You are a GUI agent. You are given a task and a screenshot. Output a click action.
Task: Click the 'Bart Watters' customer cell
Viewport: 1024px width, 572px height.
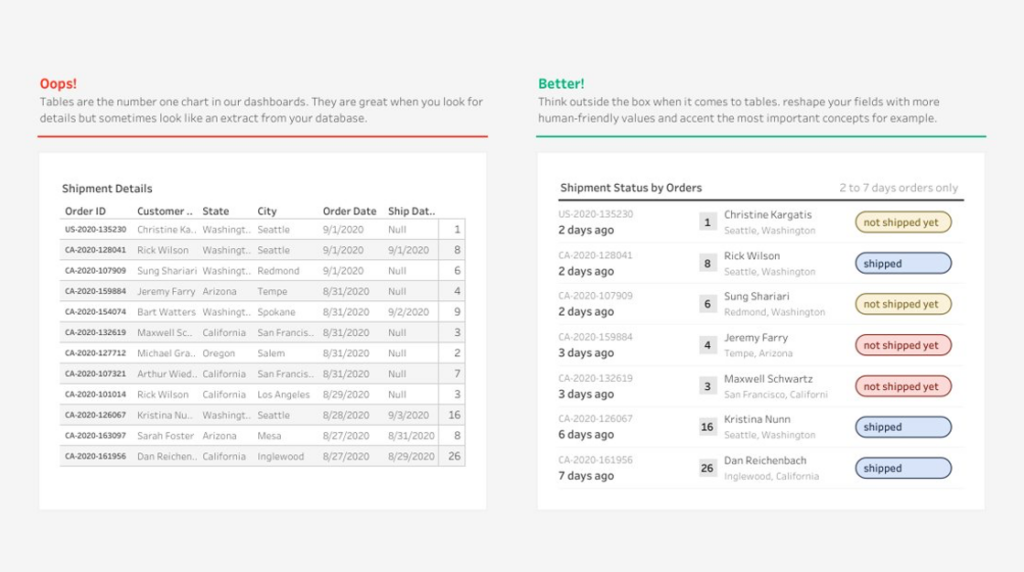pyautogui.click(x=166, y=311)
